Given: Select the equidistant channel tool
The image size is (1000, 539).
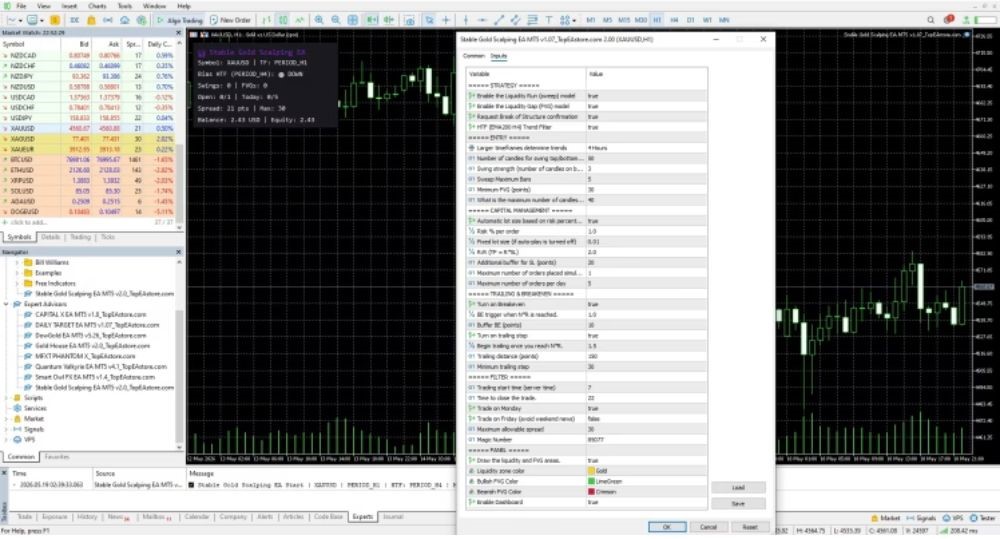Looking at the screenshot, I should (515, 20).
